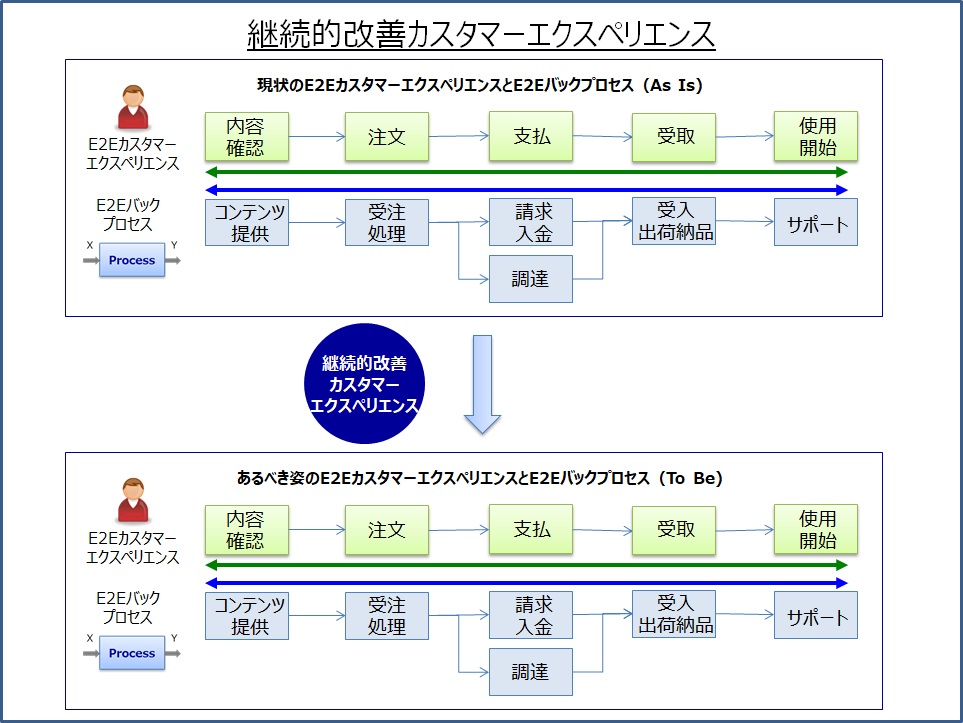Screen dimensions: 963x723
Task: Click E2Eカスタマーエクスペリエンス label in To Be panel
Action: point(133,547)
